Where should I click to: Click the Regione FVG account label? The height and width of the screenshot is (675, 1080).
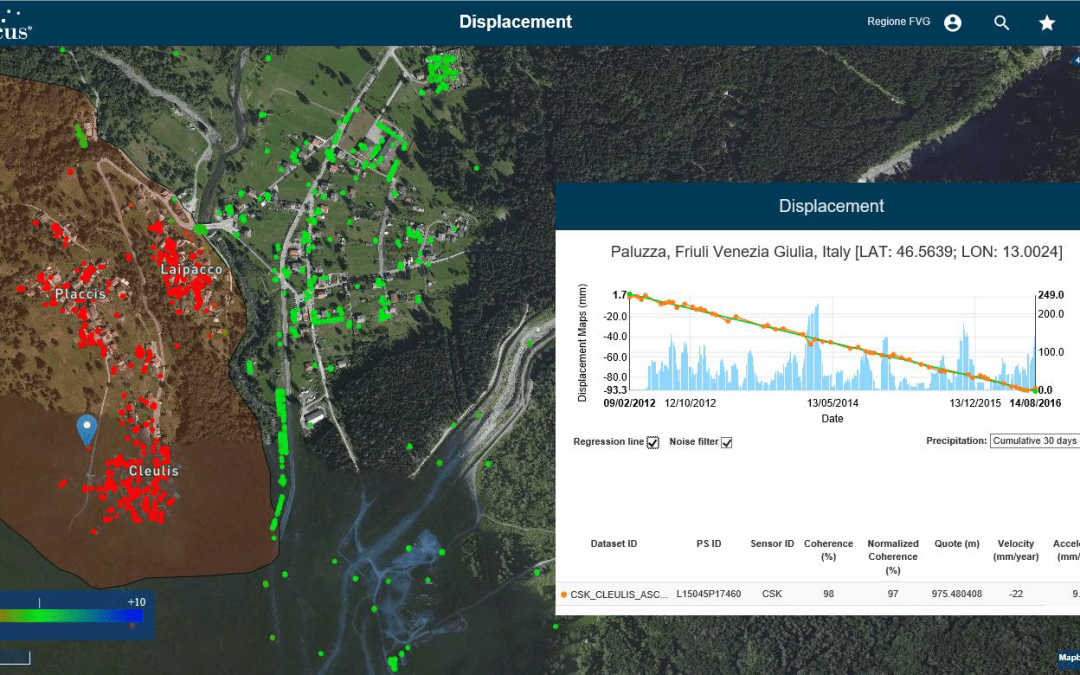pyautogui.click(x=900, y=22)
